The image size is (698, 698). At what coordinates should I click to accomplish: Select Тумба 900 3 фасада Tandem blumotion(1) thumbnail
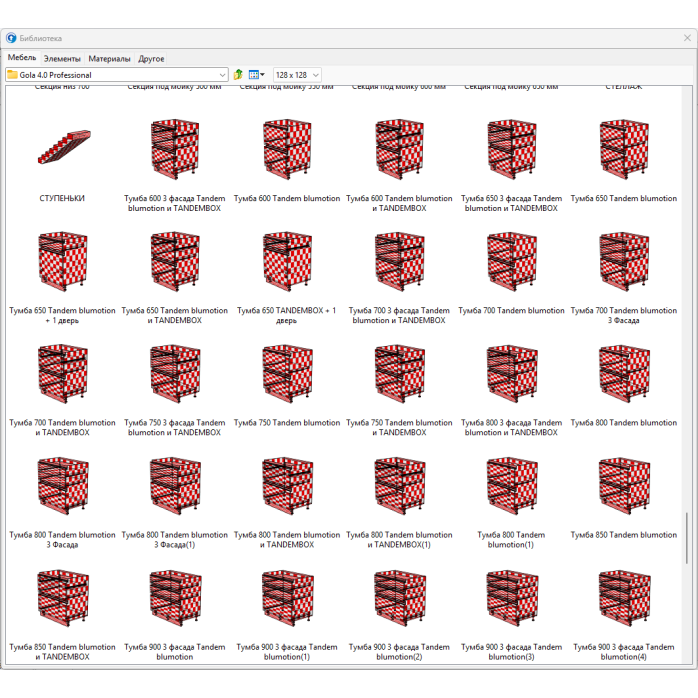click(x=287, y=598)
